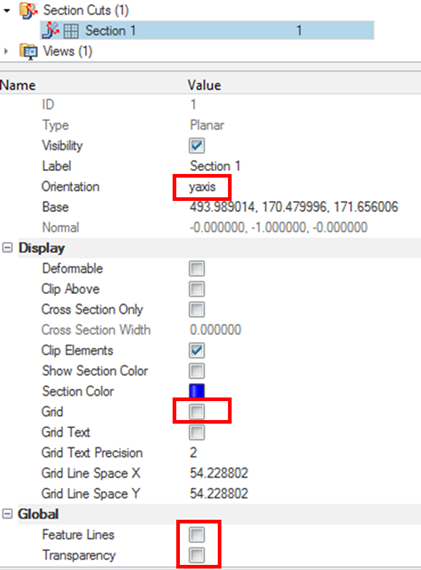Click the Section Cuts folder icon
The image size is (421, 570).
click(29, 11)
